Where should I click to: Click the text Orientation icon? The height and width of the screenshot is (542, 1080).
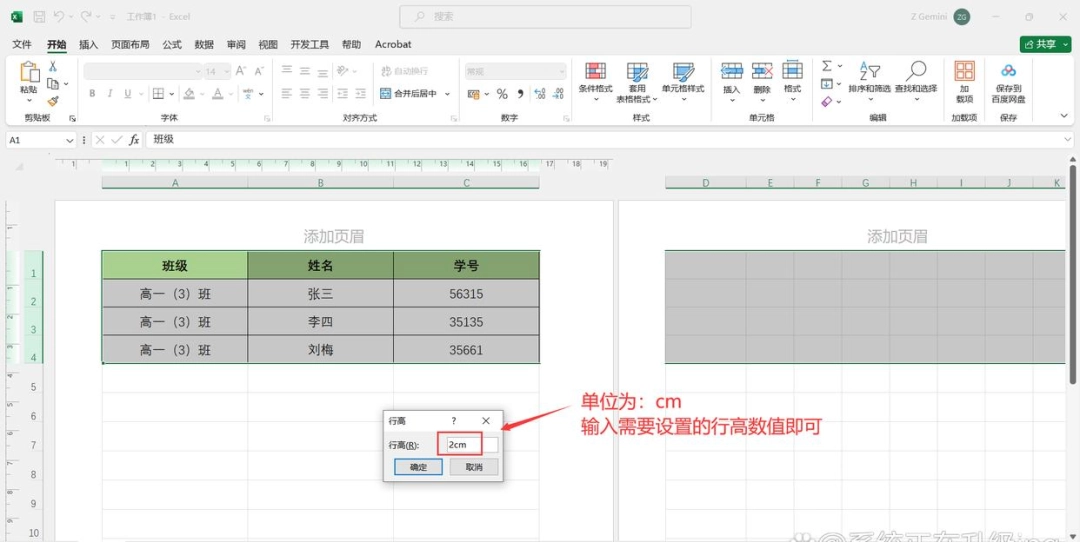point(342,71)
